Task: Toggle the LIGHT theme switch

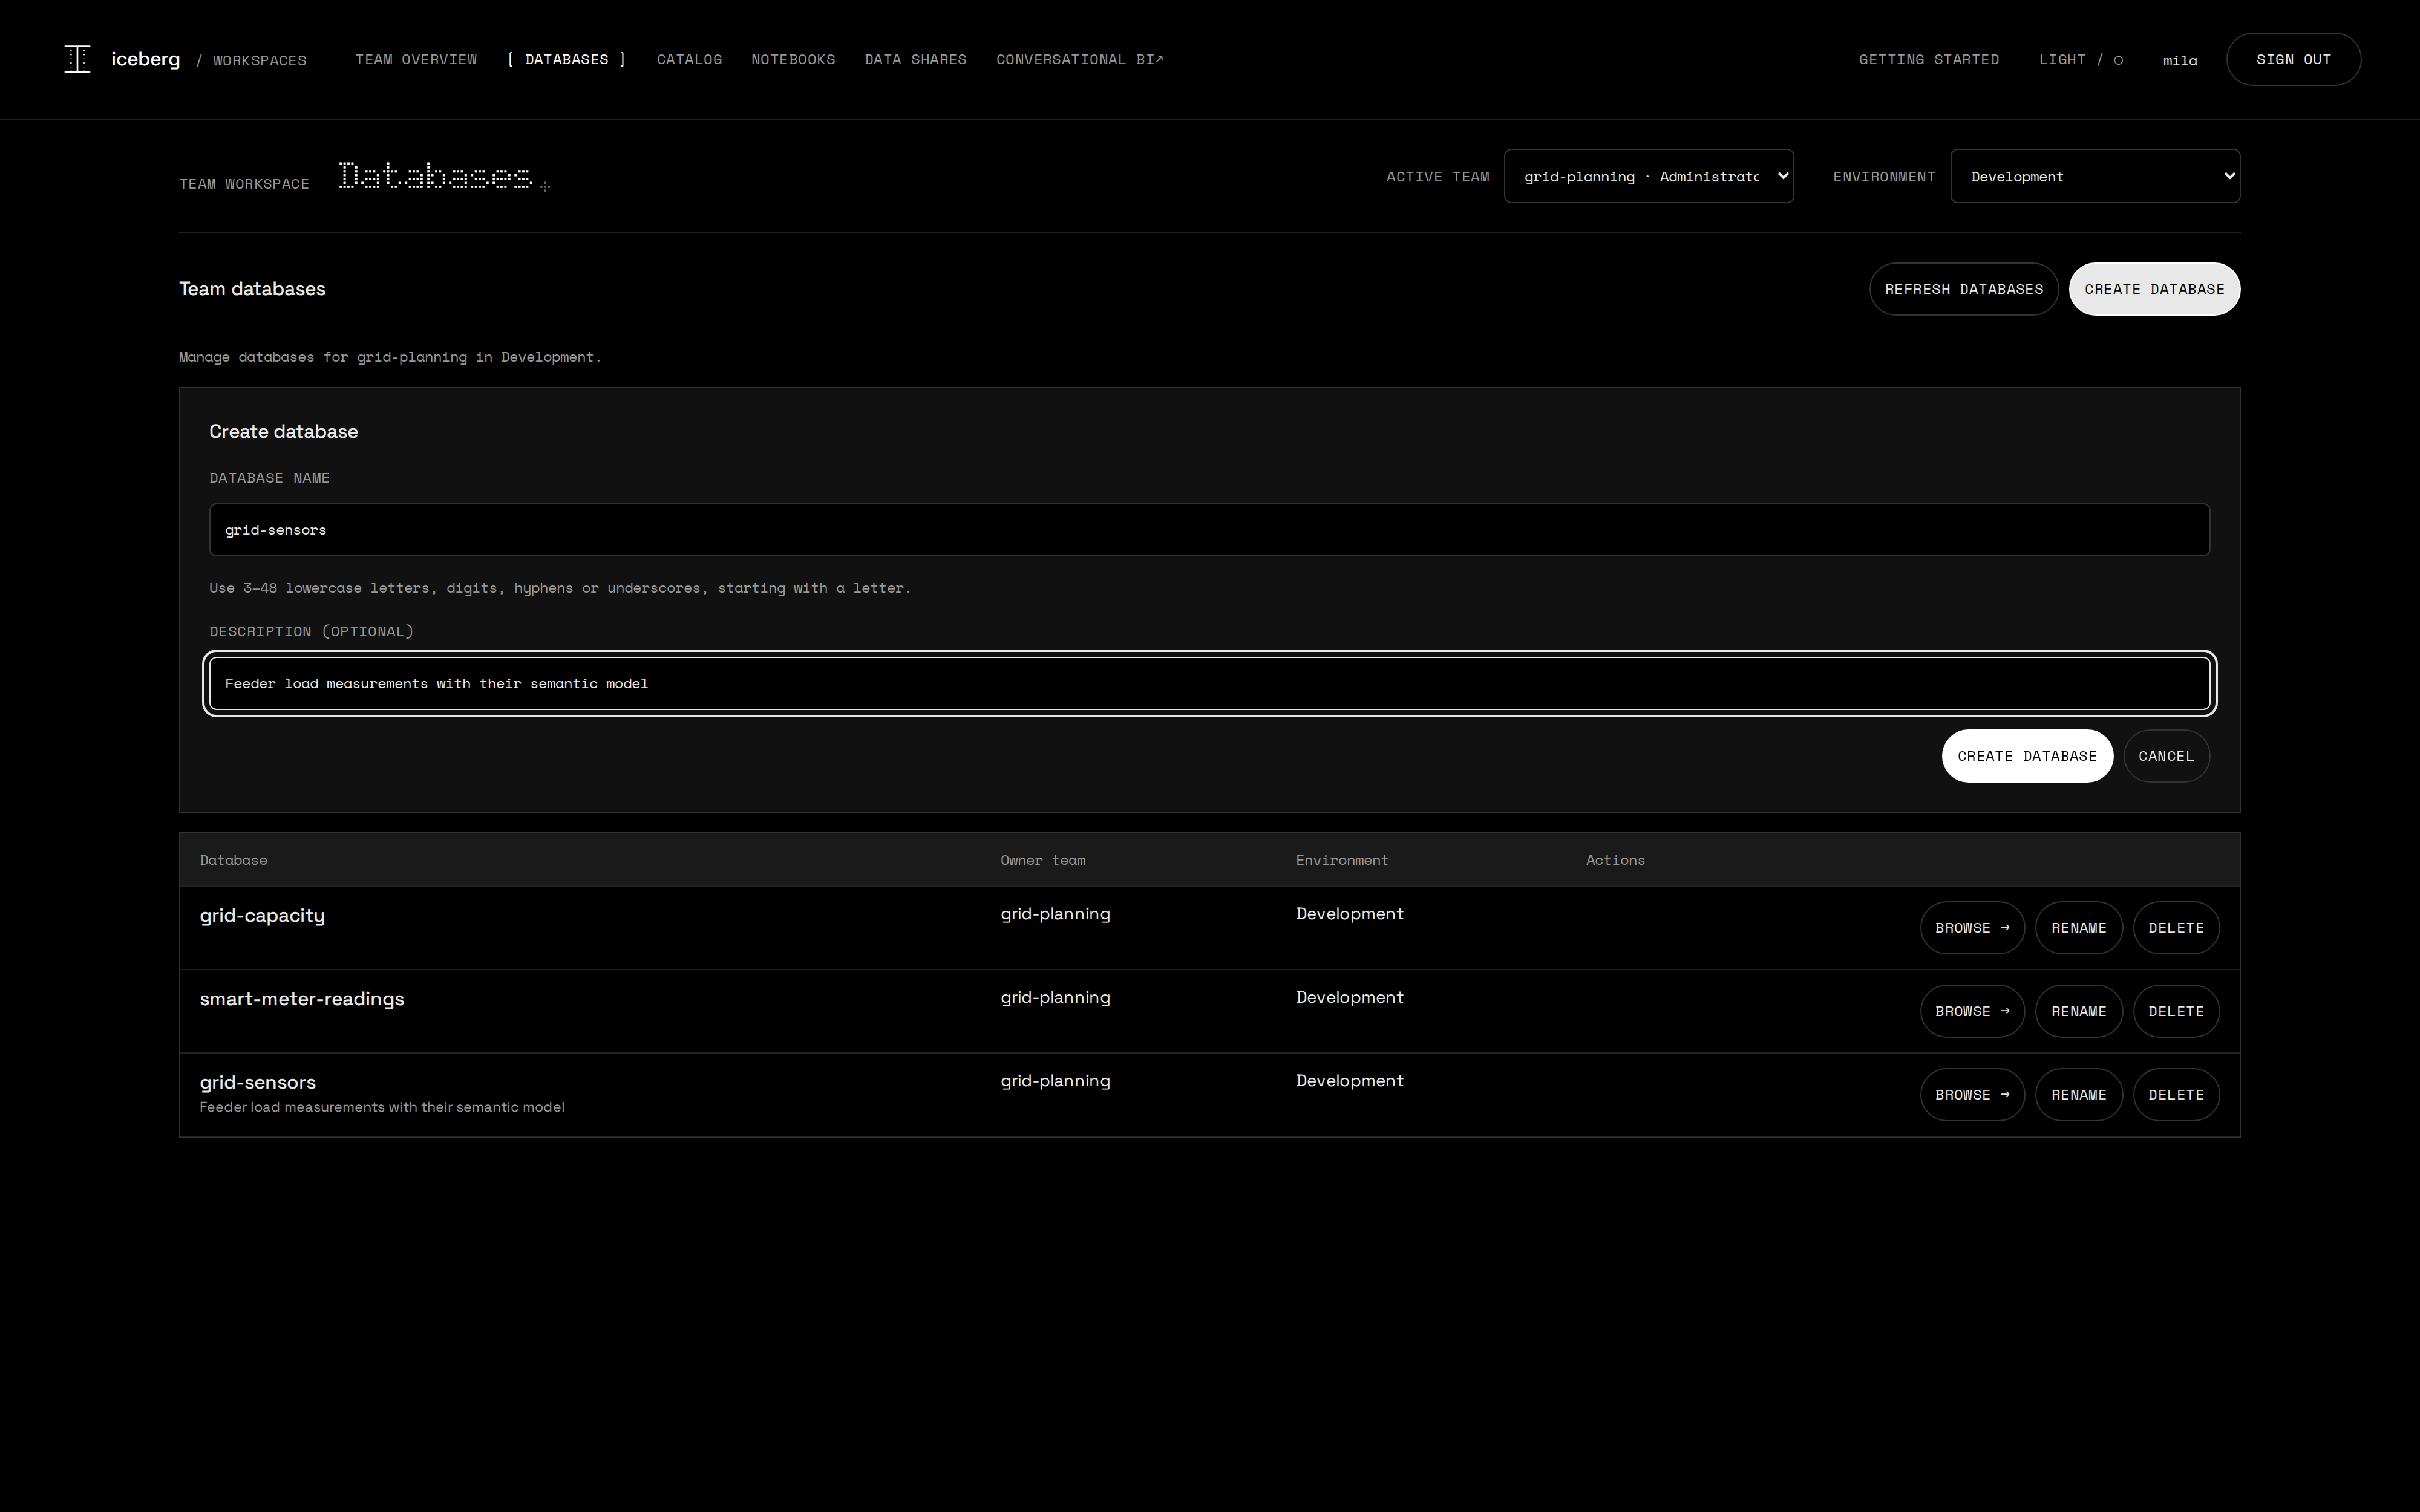Action: click(2080, 60)
